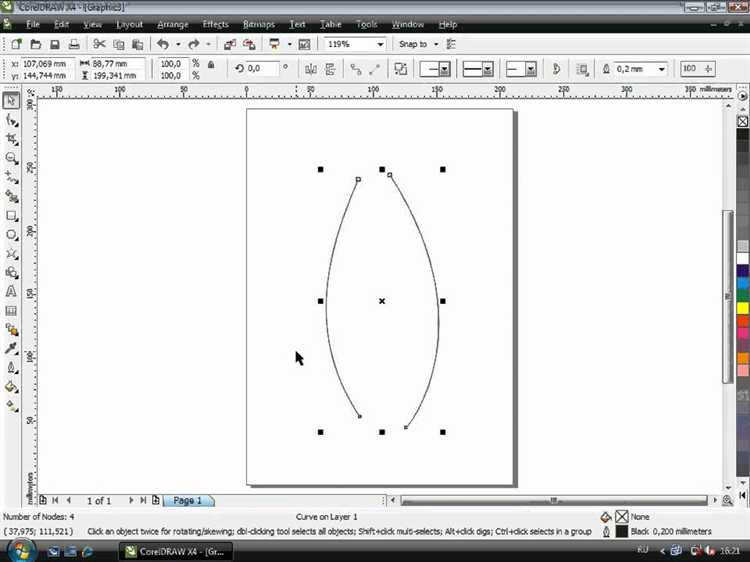Toggle wrap paragraph text button
750x562 pixels.
pos(582,69)
